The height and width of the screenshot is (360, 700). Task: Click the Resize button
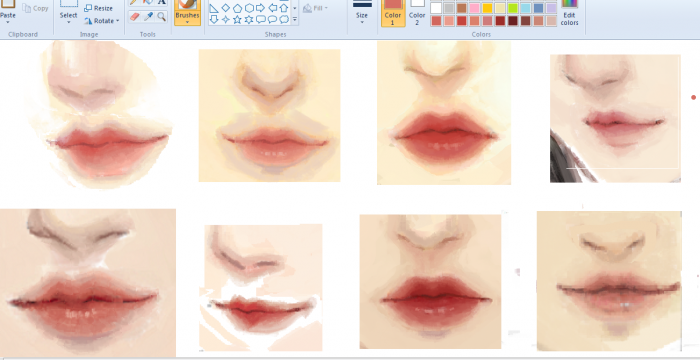coord(99,8)
